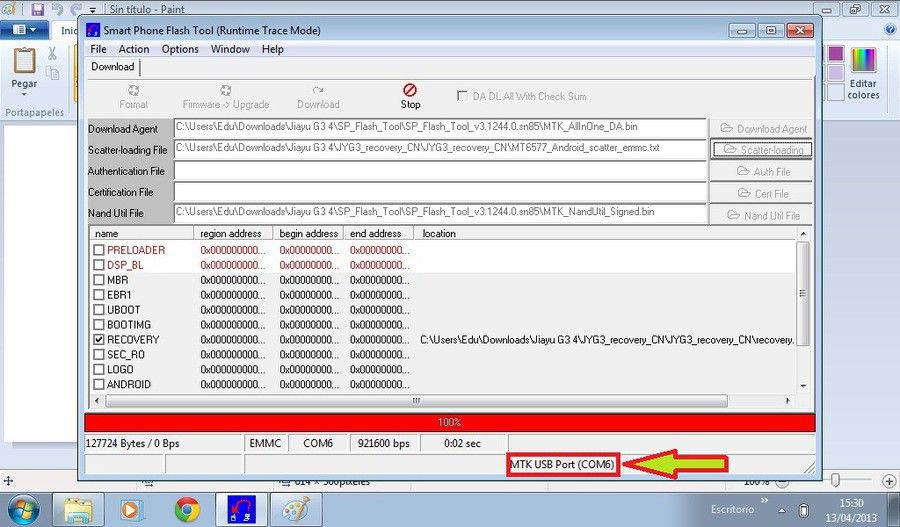Show hidden tray icons arrow
This screenshot has height=527, width=900.
point(782,510)
